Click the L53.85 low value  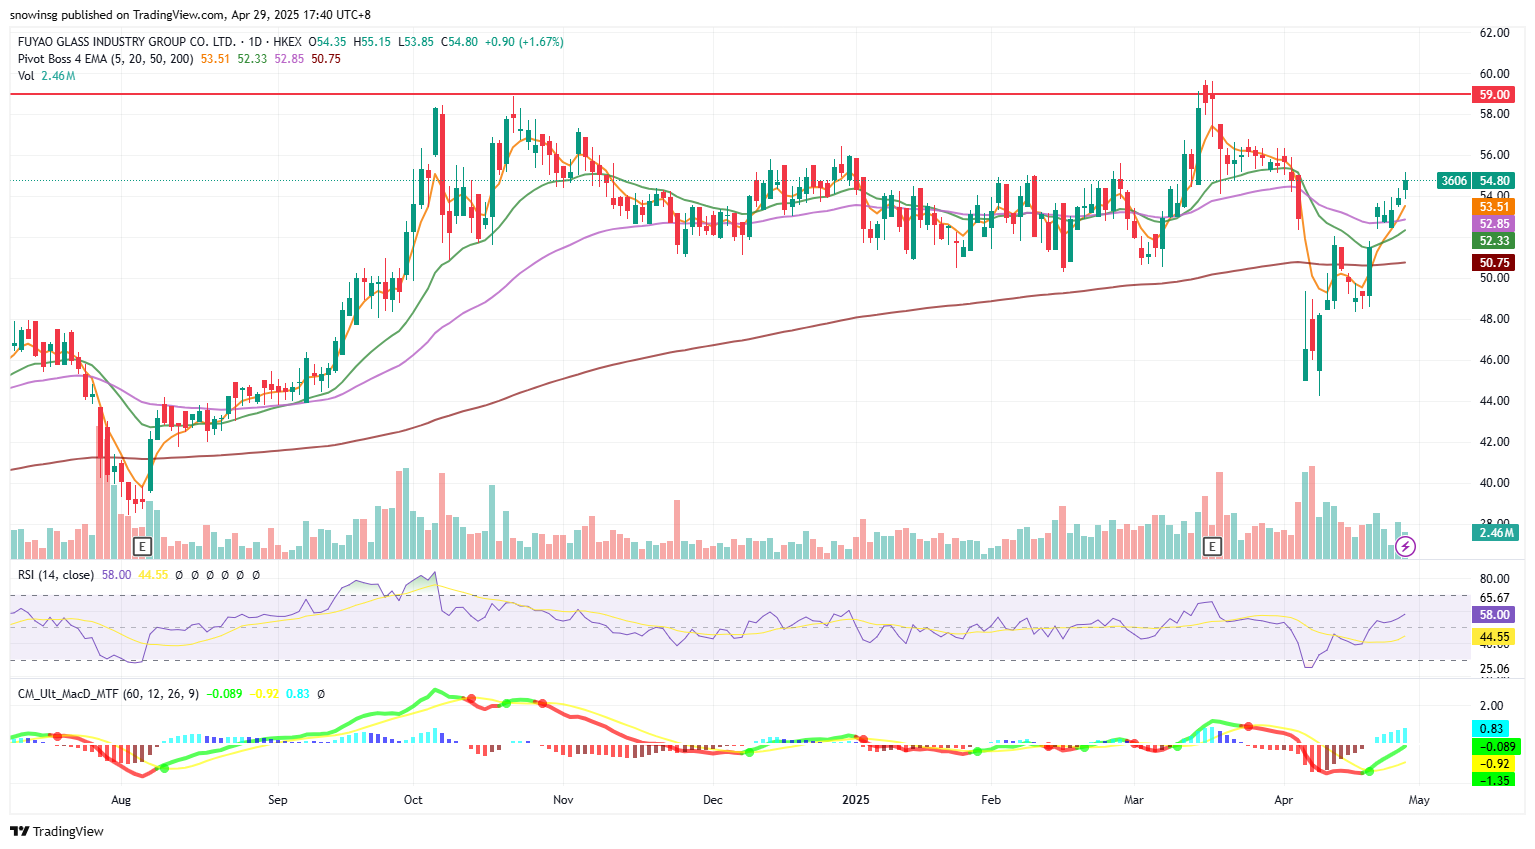click(x=416, y=42)
